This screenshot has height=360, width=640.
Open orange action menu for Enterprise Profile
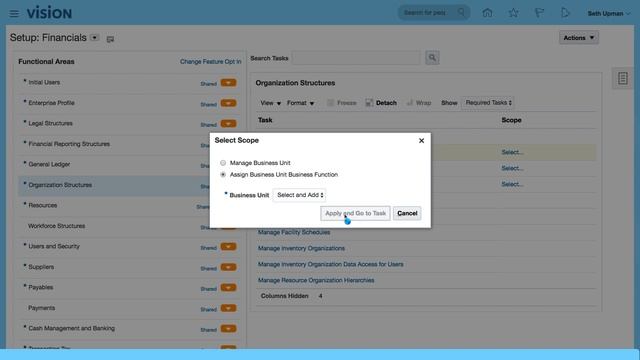[229, 103]
